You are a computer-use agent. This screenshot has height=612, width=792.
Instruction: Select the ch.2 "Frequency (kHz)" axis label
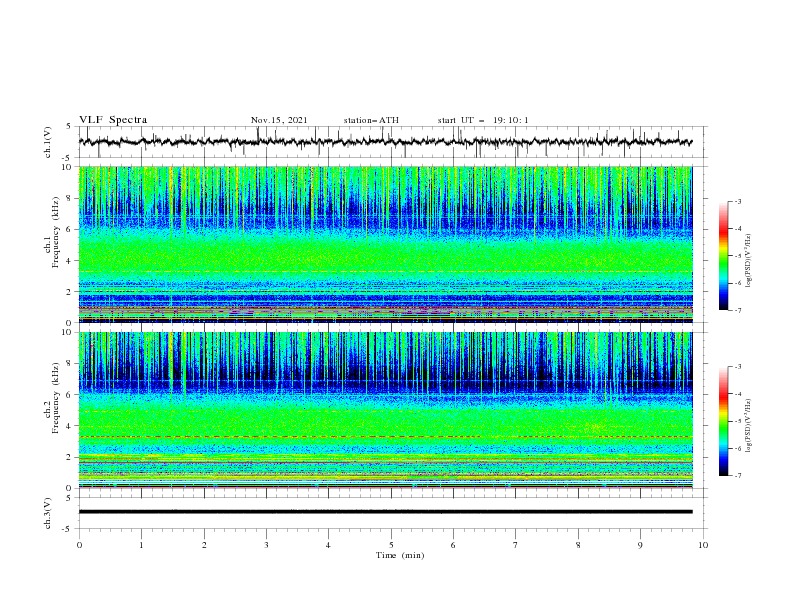(x=56, y=398)
